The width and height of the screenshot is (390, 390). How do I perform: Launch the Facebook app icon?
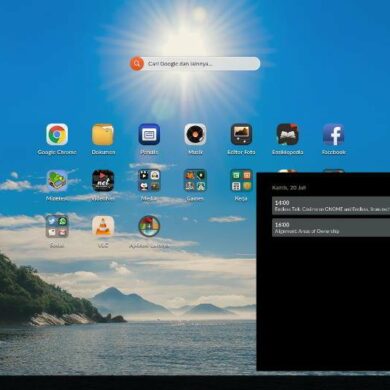333,134
